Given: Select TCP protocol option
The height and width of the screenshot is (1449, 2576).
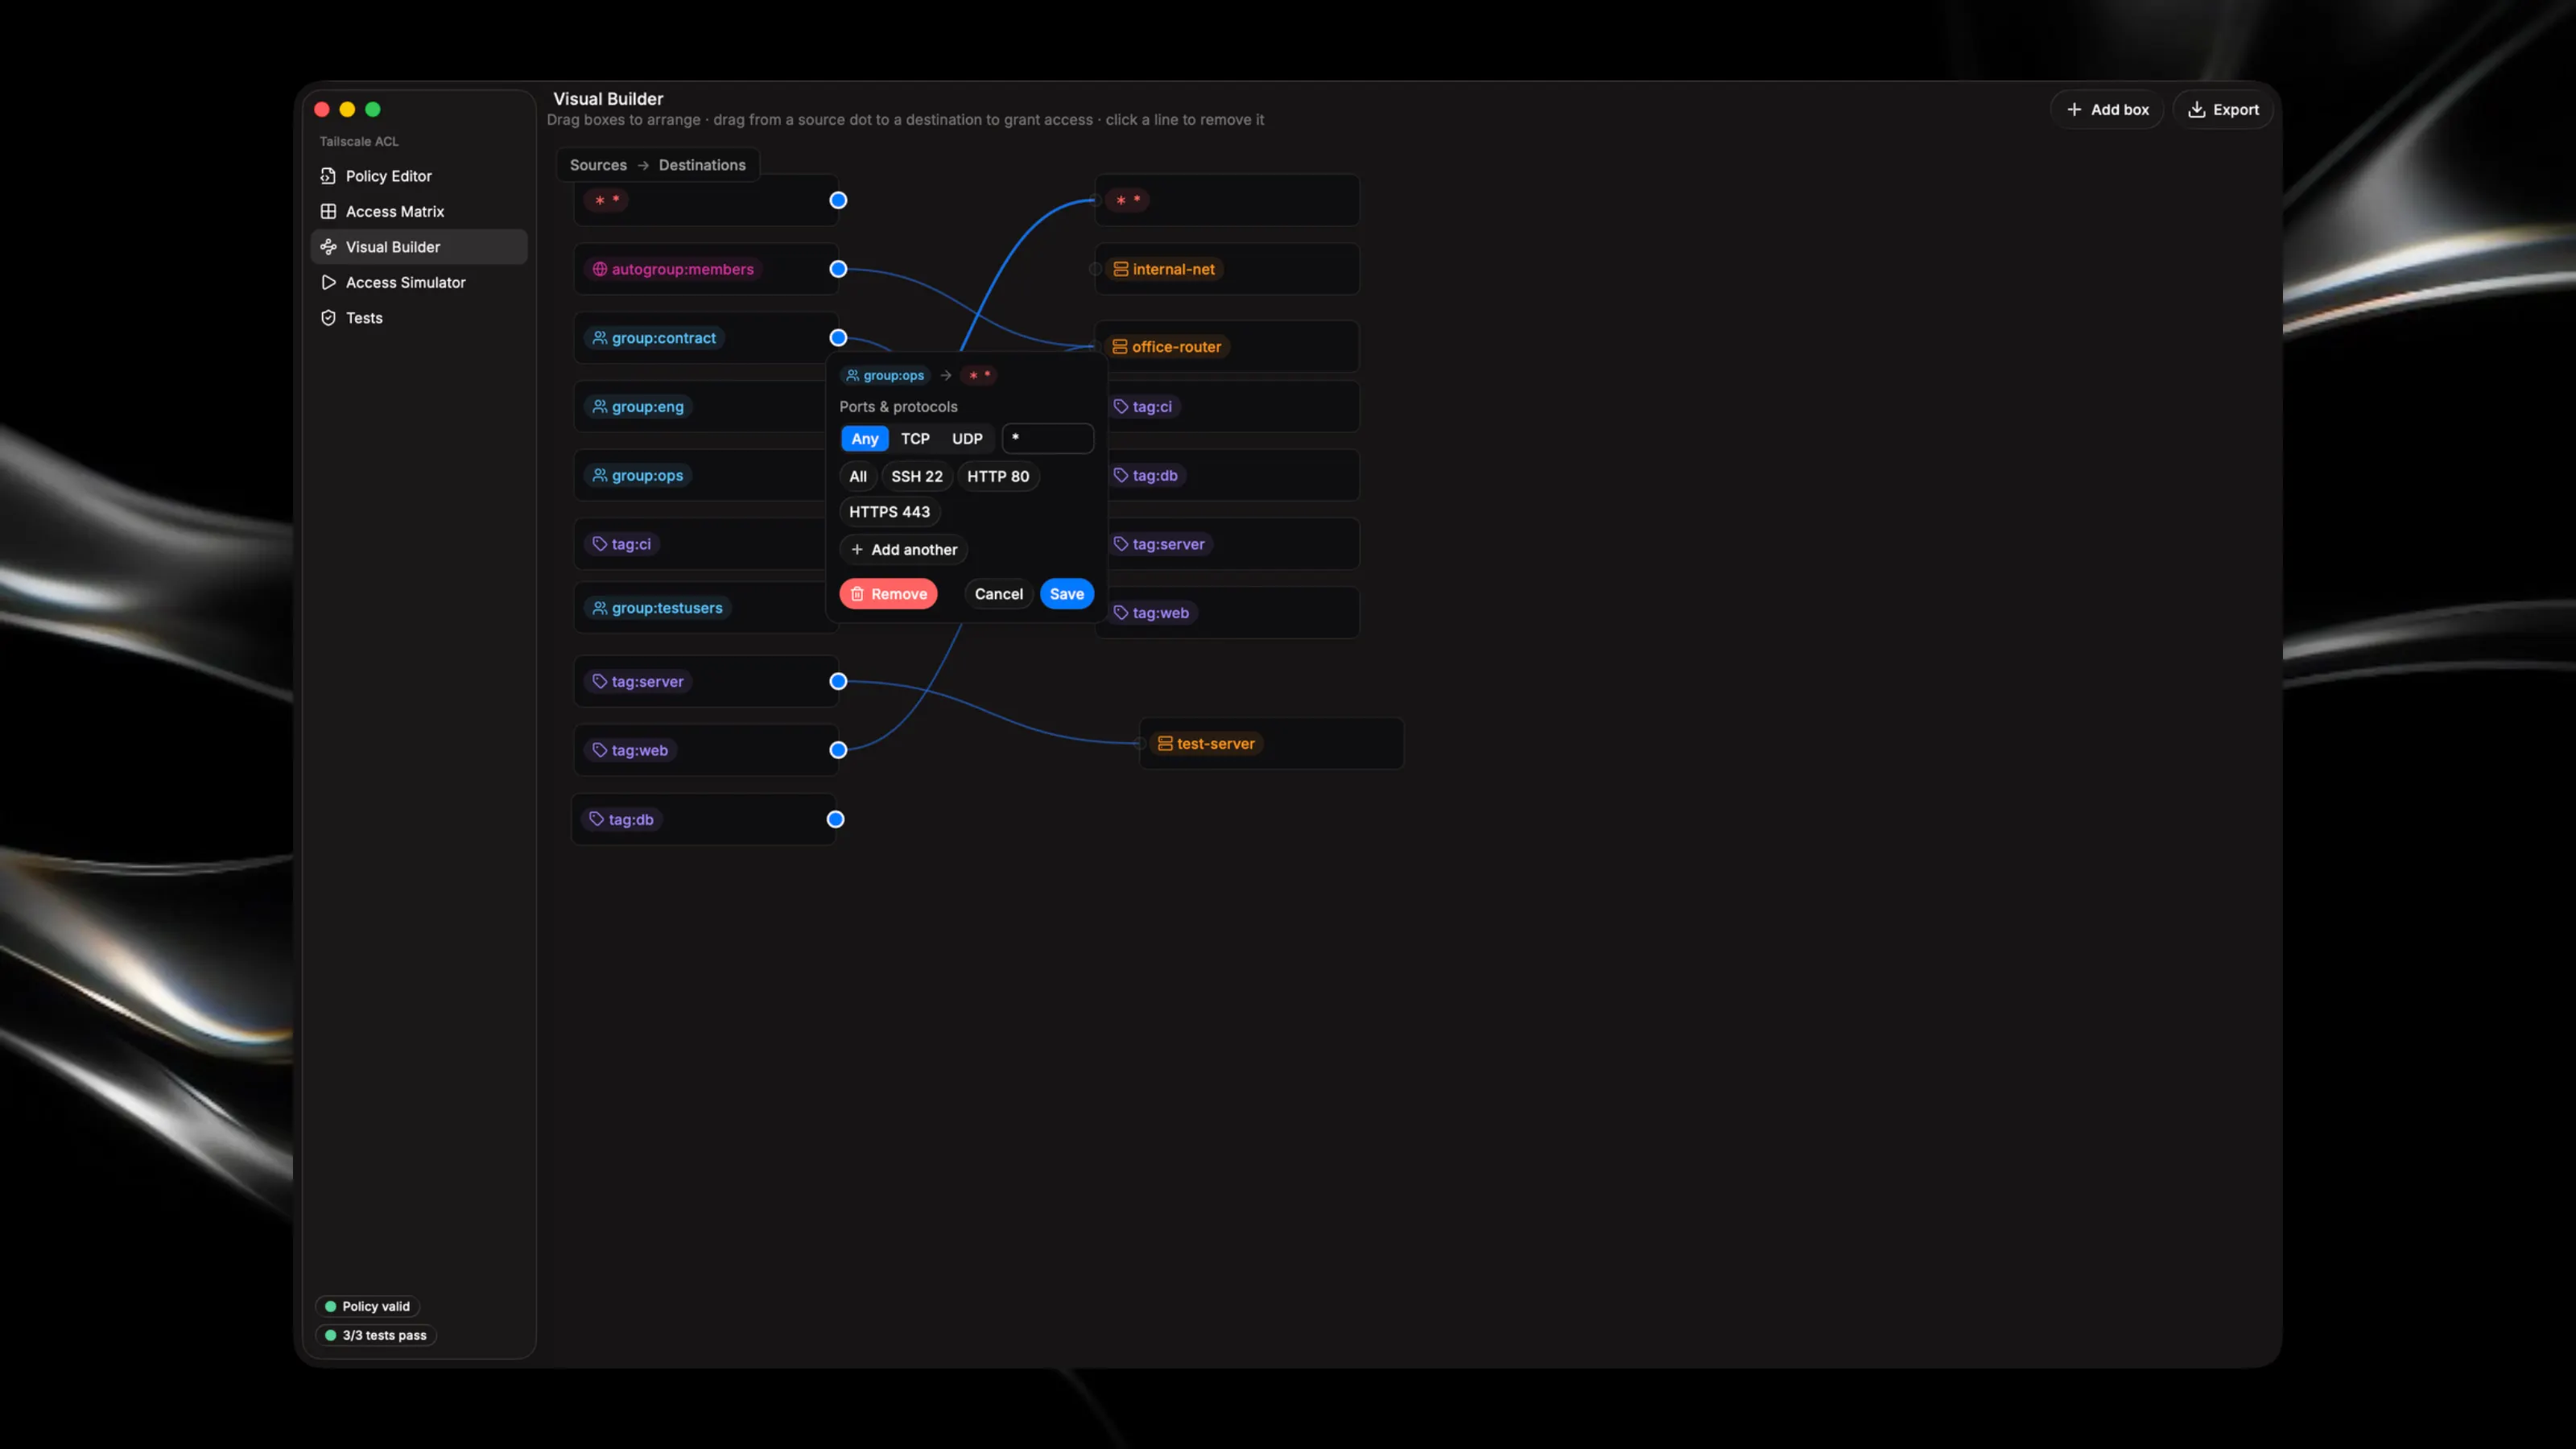Looking at the screenshot, I should (x=915, y=439).
